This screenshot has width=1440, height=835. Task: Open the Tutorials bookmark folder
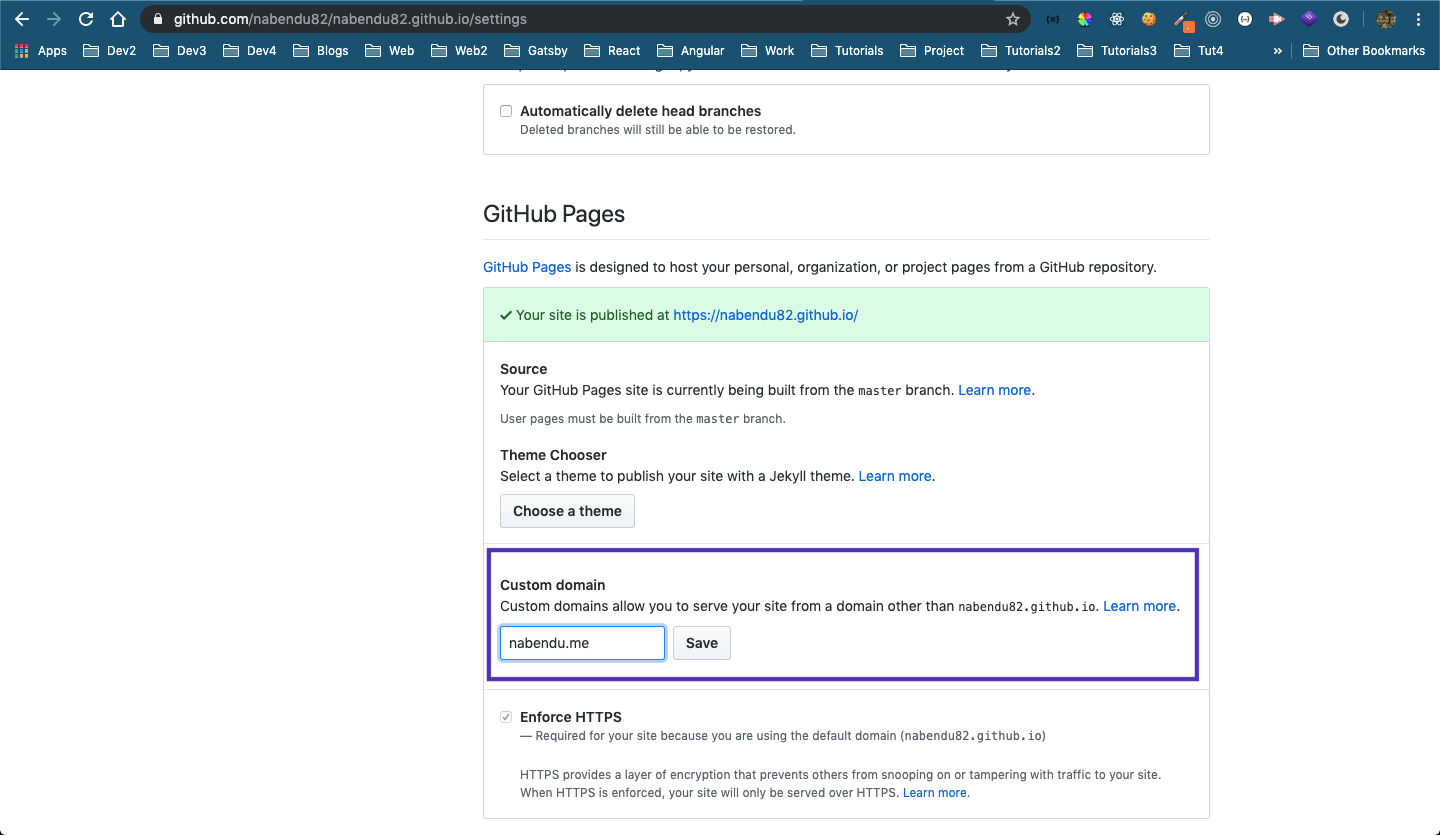tap(848, 50)
